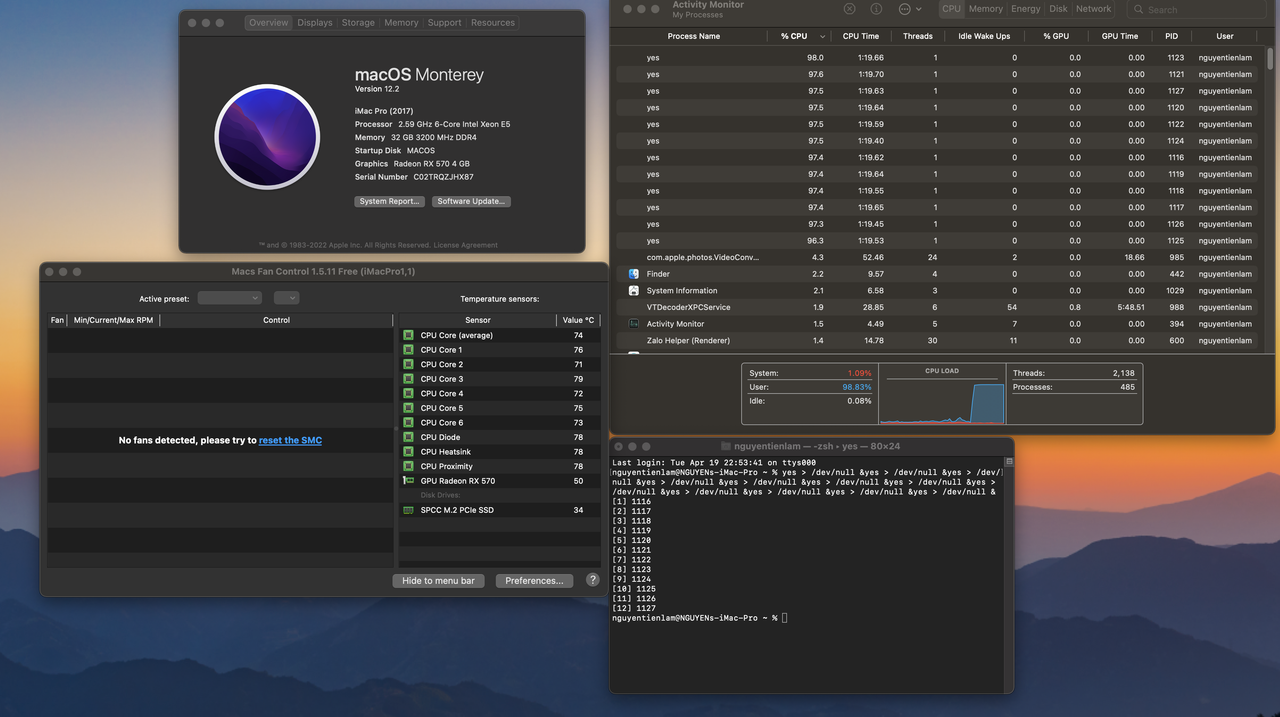The width and height of the screenshot is (1280, 717).
Task: Click the SPCC M.2 PCIe SSD drive icon
Action: [x=408, y=510]
